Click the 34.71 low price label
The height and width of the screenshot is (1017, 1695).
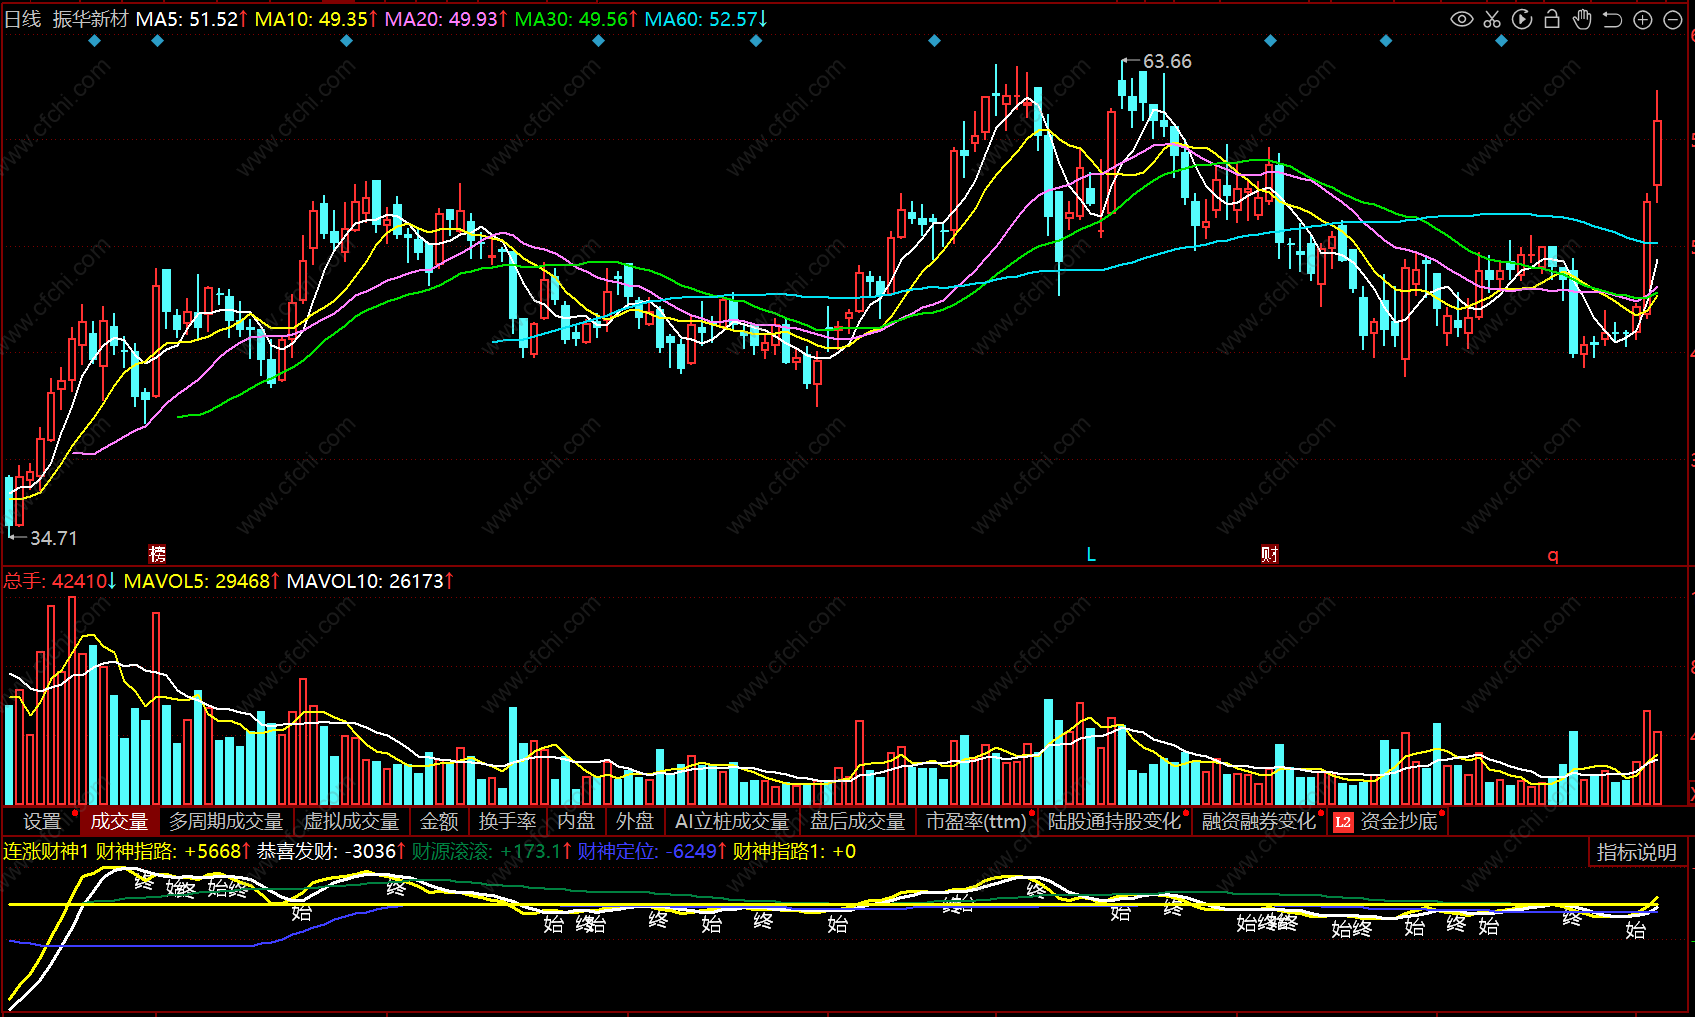[53, 538]
